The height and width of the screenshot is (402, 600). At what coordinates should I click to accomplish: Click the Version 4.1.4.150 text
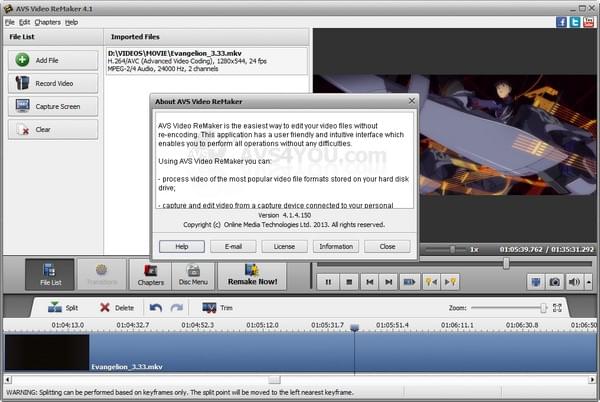(x=284, y=215)
